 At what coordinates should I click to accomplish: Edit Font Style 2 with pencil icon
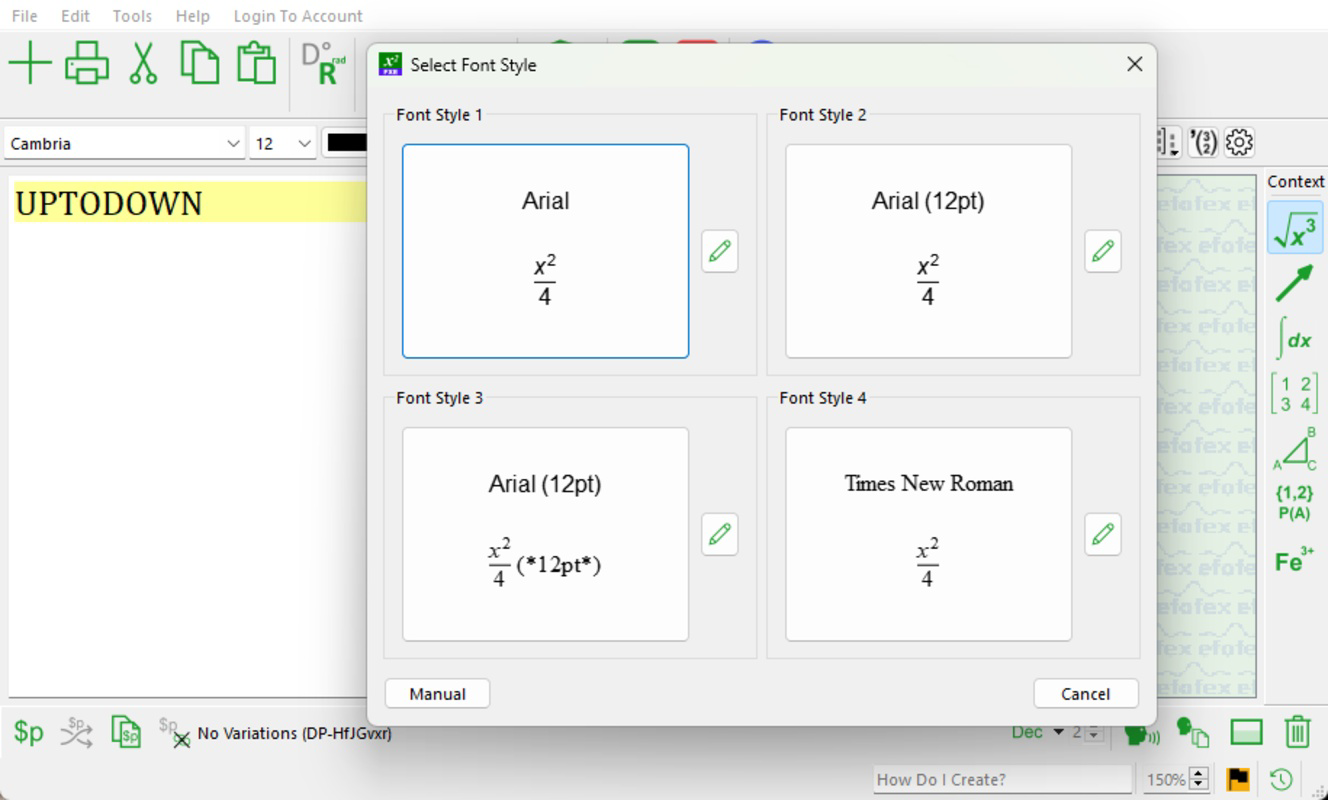(x=1103, y=252)
